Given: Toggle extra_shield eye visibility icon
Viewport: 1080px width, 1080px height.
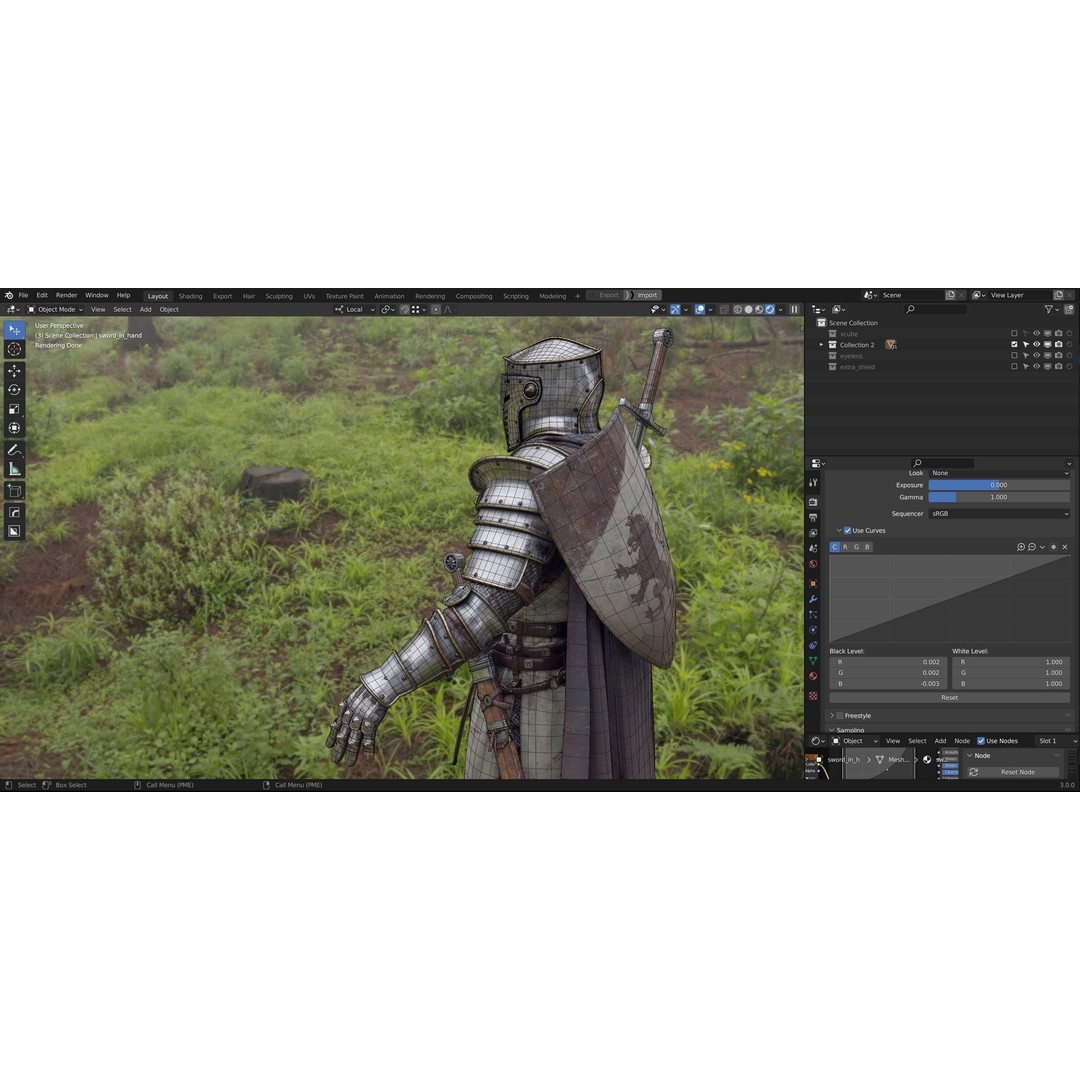Looking at the screenshot, I should [1037, 366].
